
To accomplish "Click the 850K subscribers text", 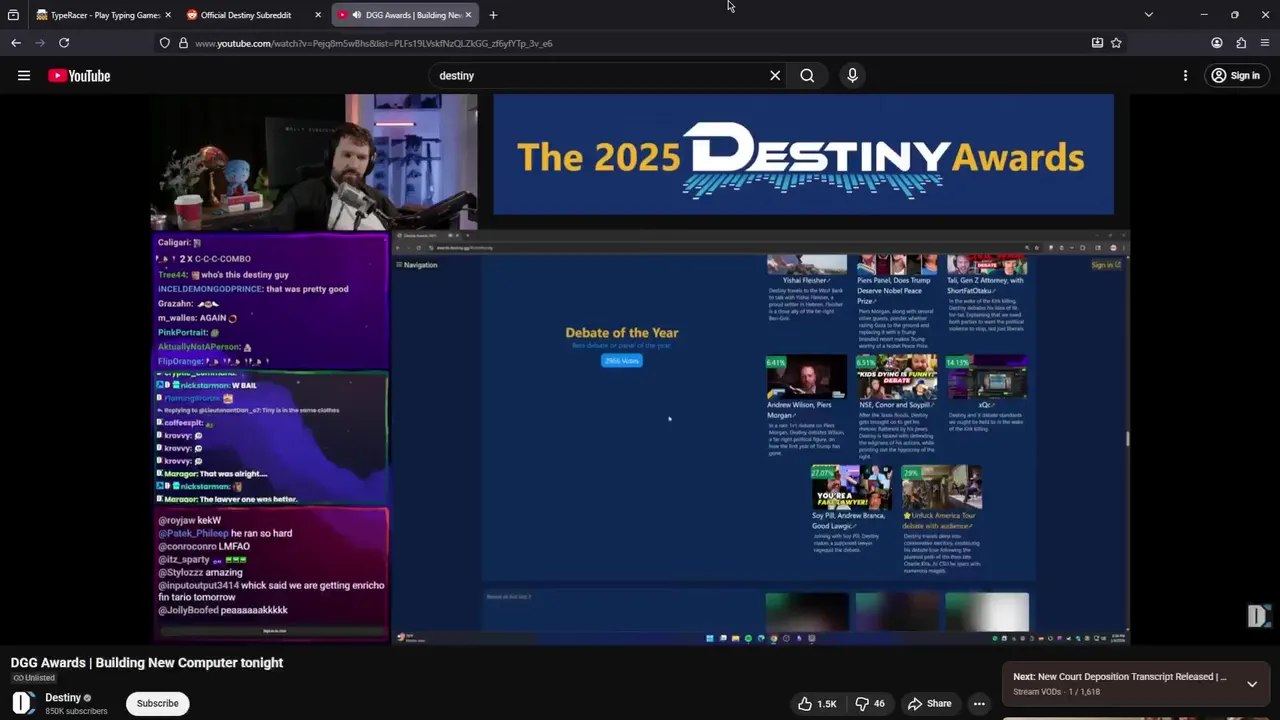I will coord(76,712).
